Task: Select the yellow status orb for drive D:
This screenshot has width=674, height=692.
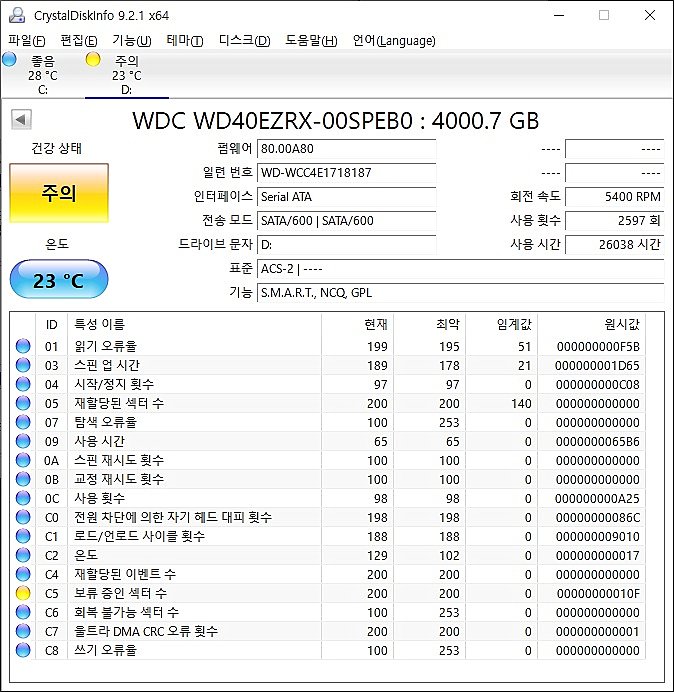Action: (x=93, y=59)
